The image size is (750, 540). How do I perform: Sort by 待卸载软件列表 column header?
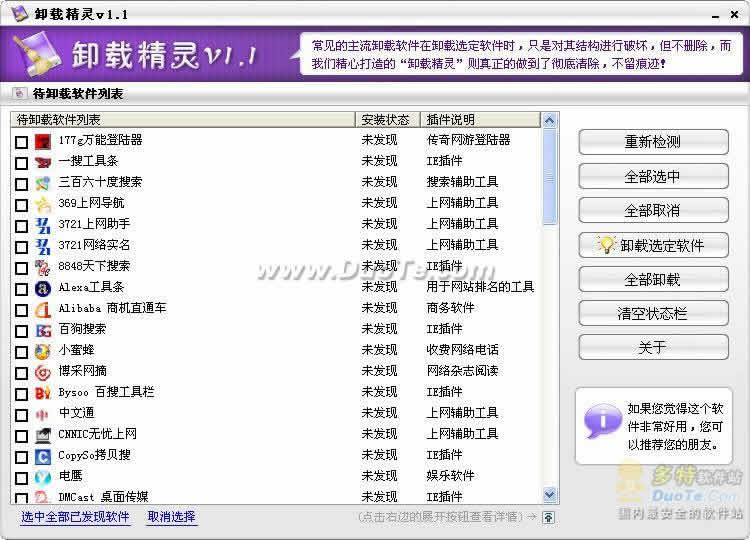pyautogui.click(x=183, y=120)
